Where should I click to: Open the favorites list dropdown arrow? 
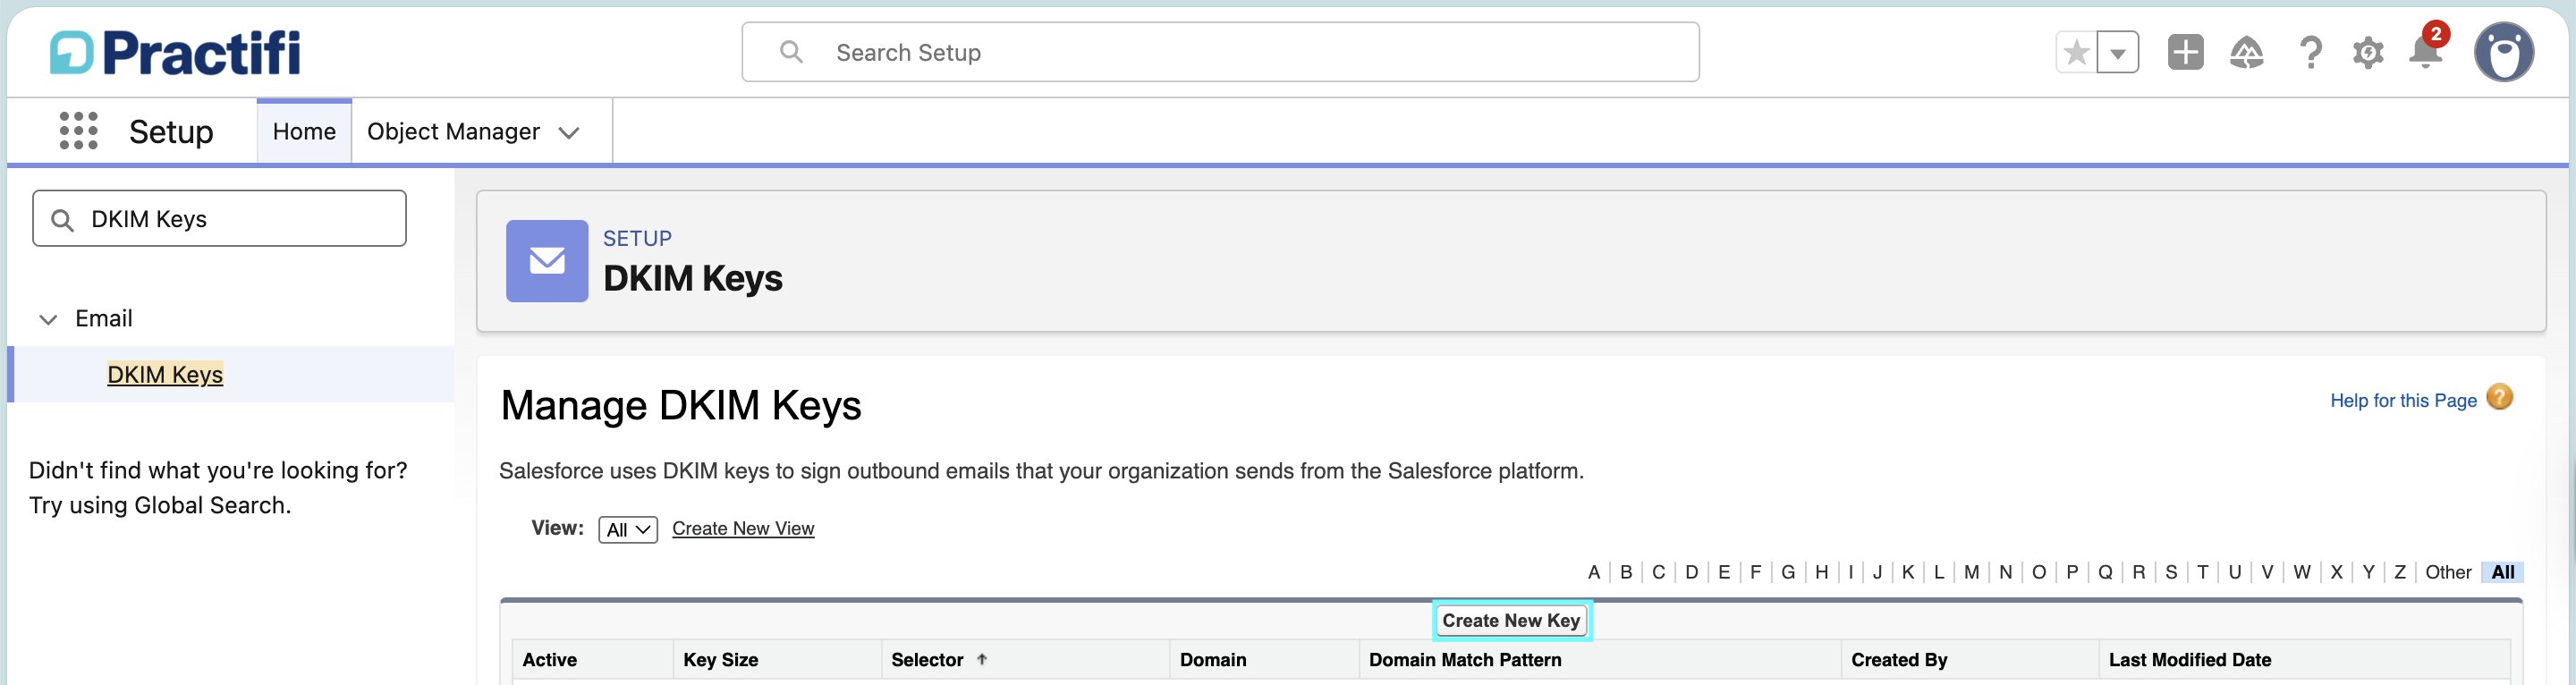coord(2118,52)
